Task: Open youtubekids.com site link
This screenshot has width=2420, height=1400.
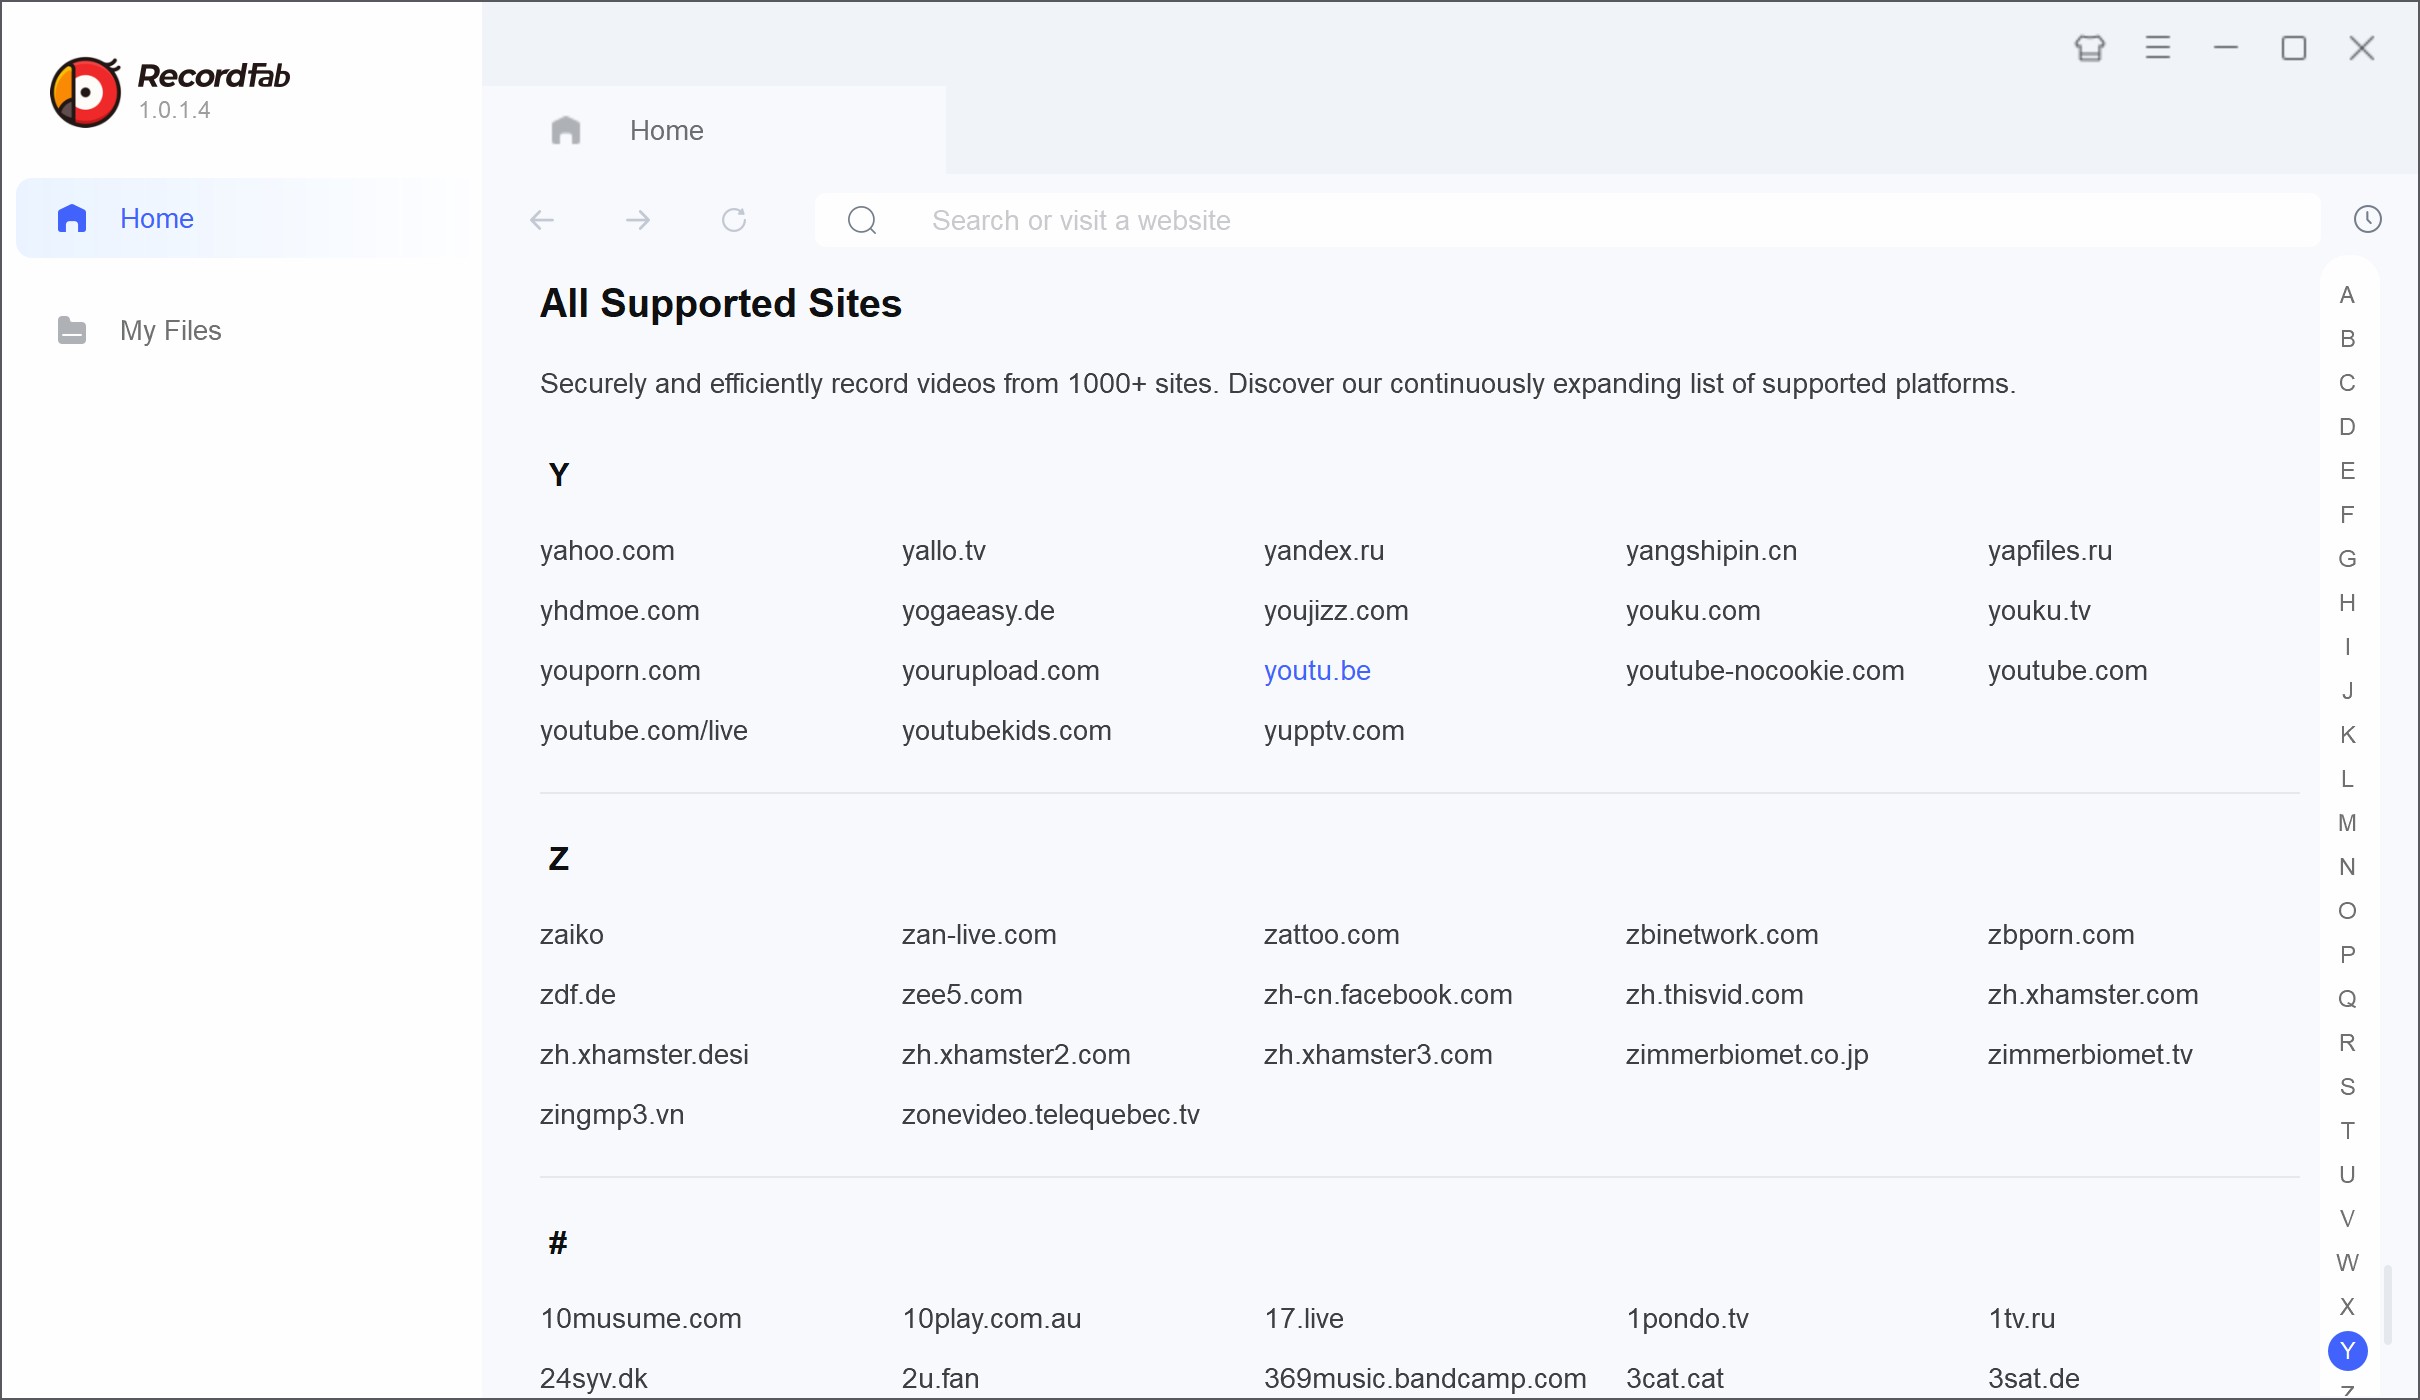Action: pos(1006,731)
